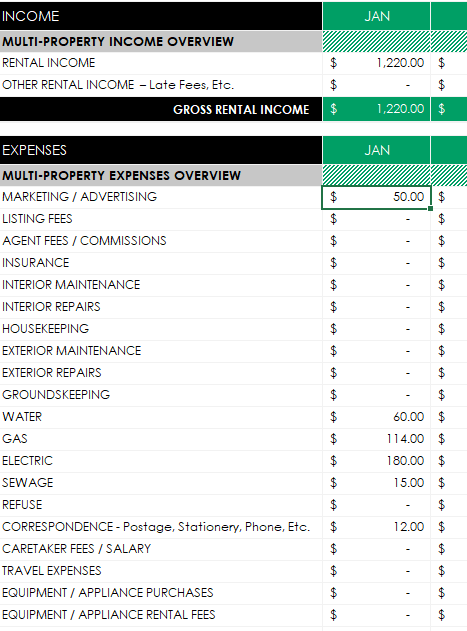Click the Electric January 180.00 cell
The image size is (467, 631).
pyautogui.click(x=376, y=461)
